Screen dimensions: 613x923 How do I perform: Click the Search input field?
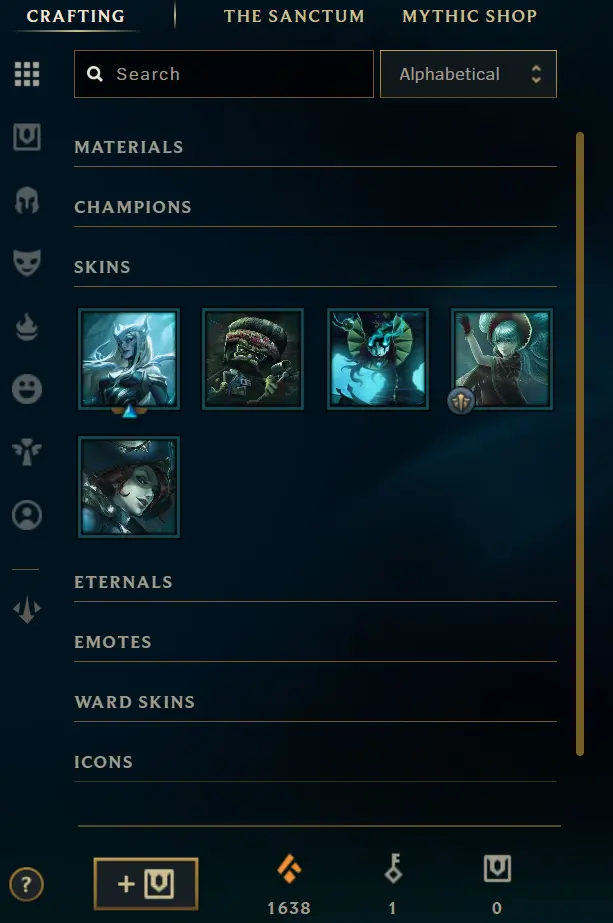pyautogui.click(x=224, y=74)
